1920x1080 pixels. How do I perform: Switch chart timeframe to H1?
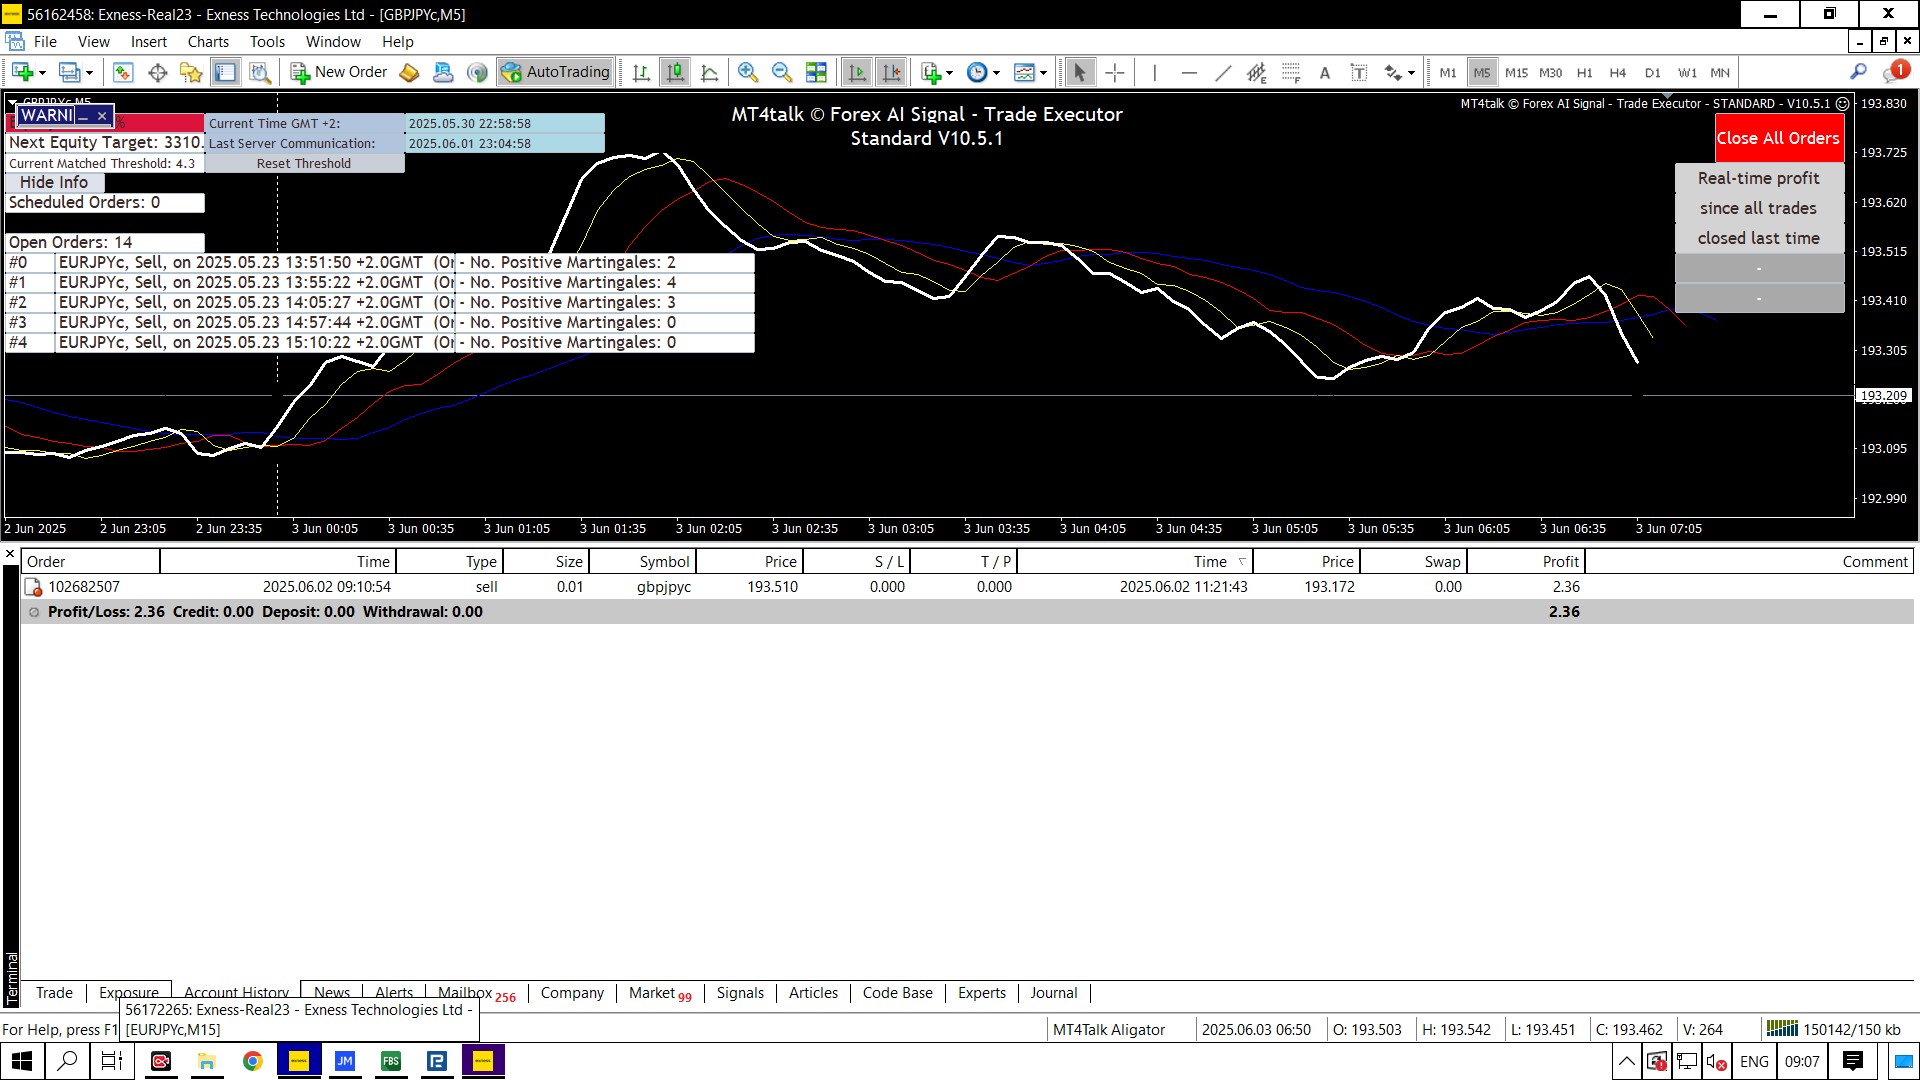pos(1584,72)
